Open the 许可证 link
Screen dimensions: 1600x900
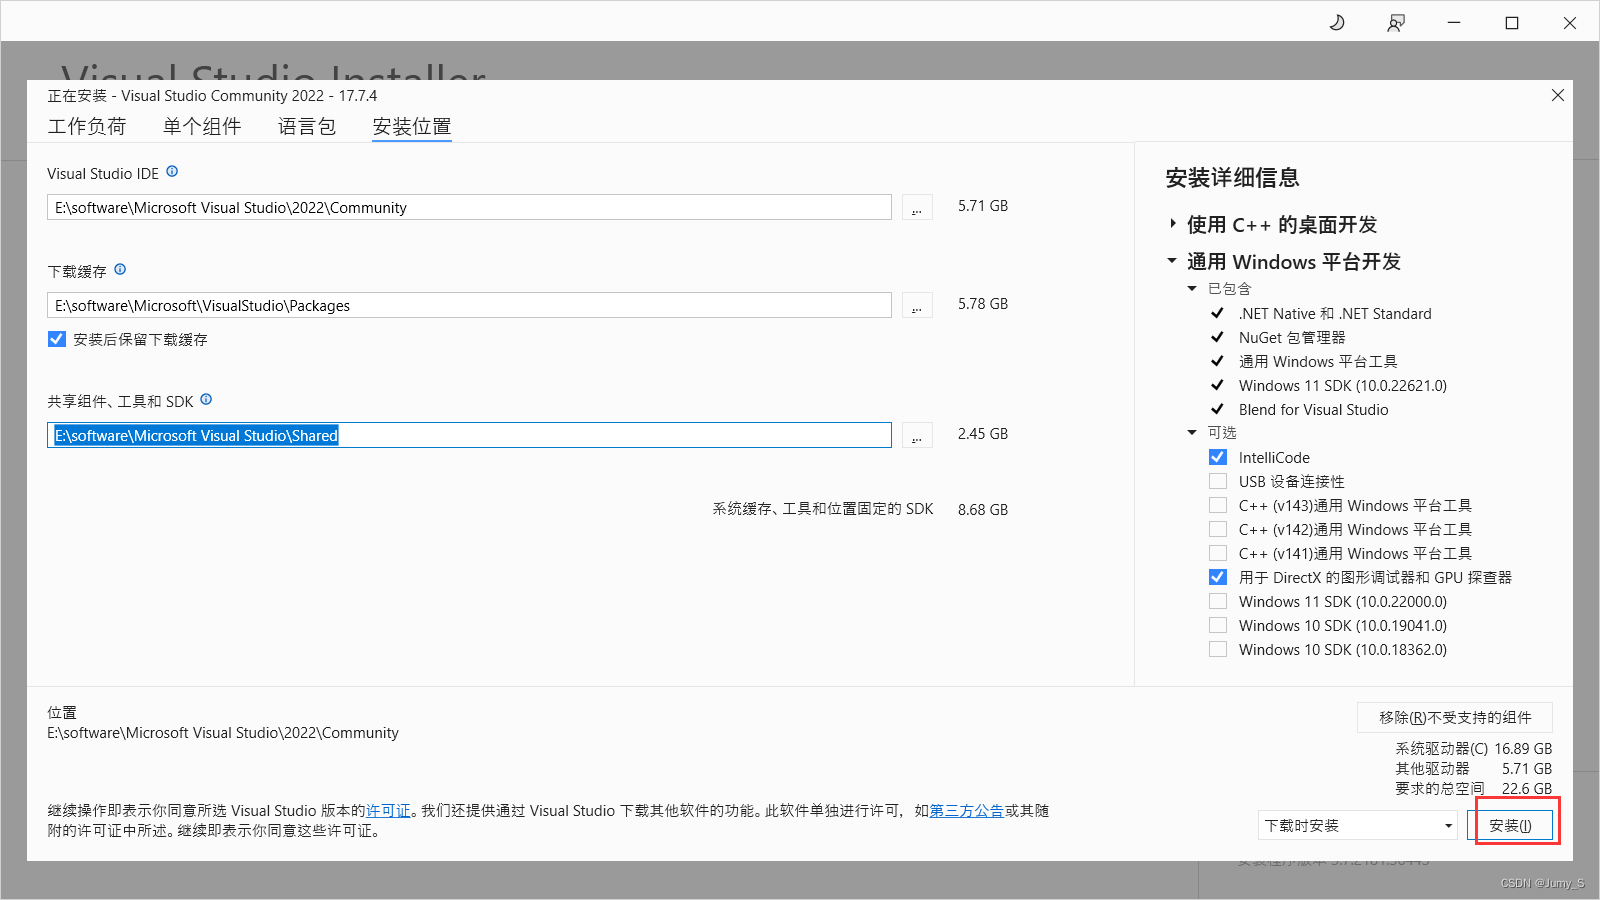coord(388,810)
